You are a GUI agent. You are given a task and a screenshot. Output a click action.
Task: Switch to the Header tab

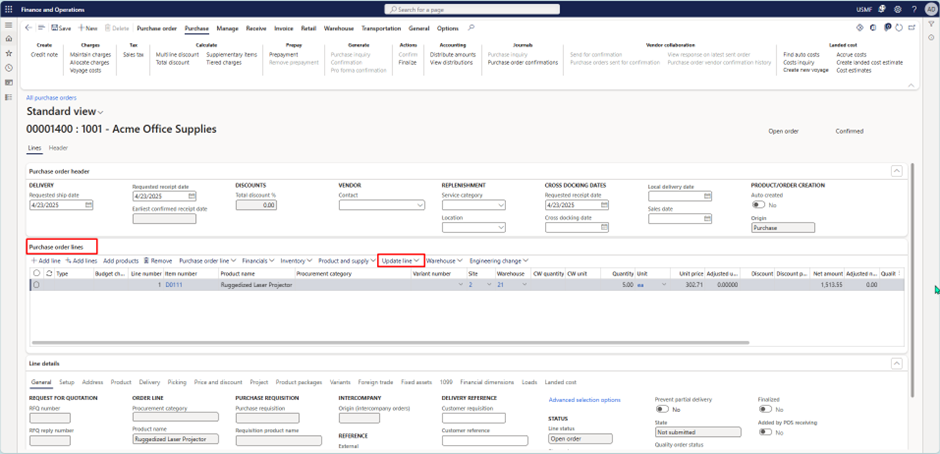[x=58, y=148]
